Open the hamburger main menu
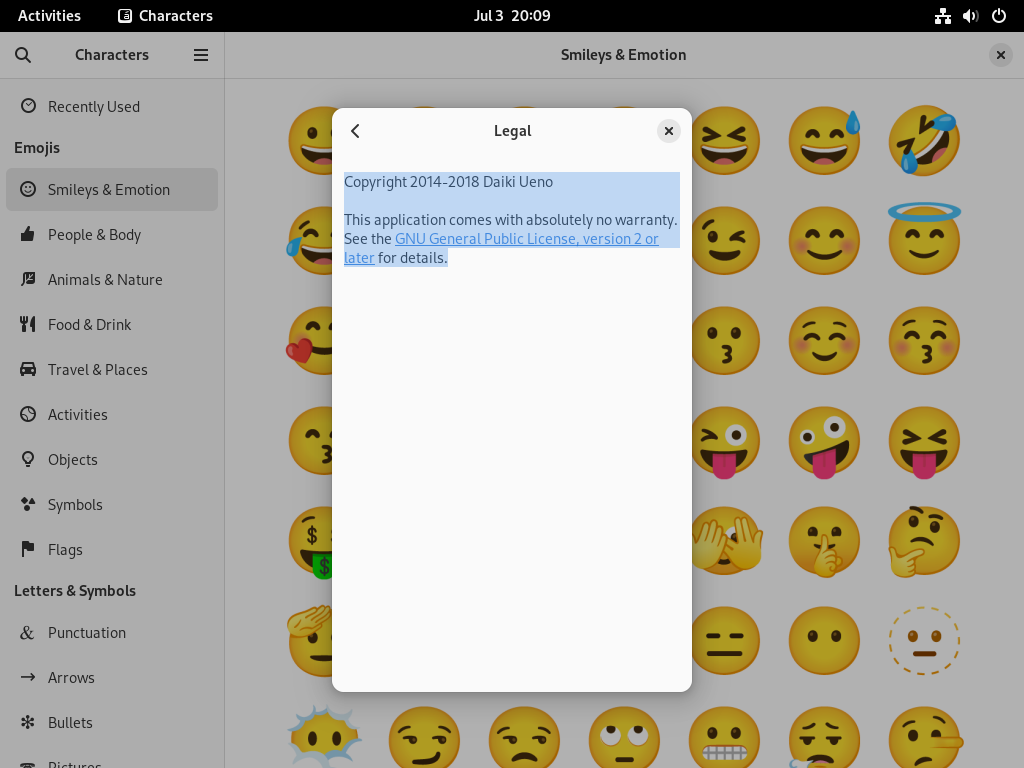The height and width of the screenshot is (768, 1024). [x=201, y=55]
